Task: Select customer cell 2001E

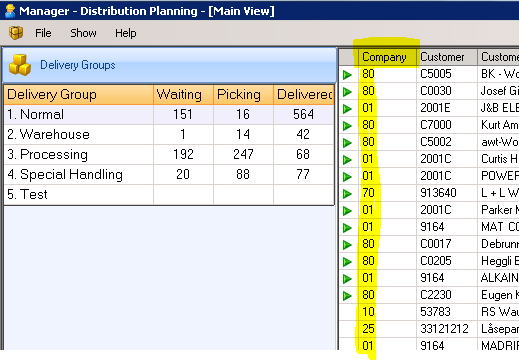Action: (x=447, y=108)
